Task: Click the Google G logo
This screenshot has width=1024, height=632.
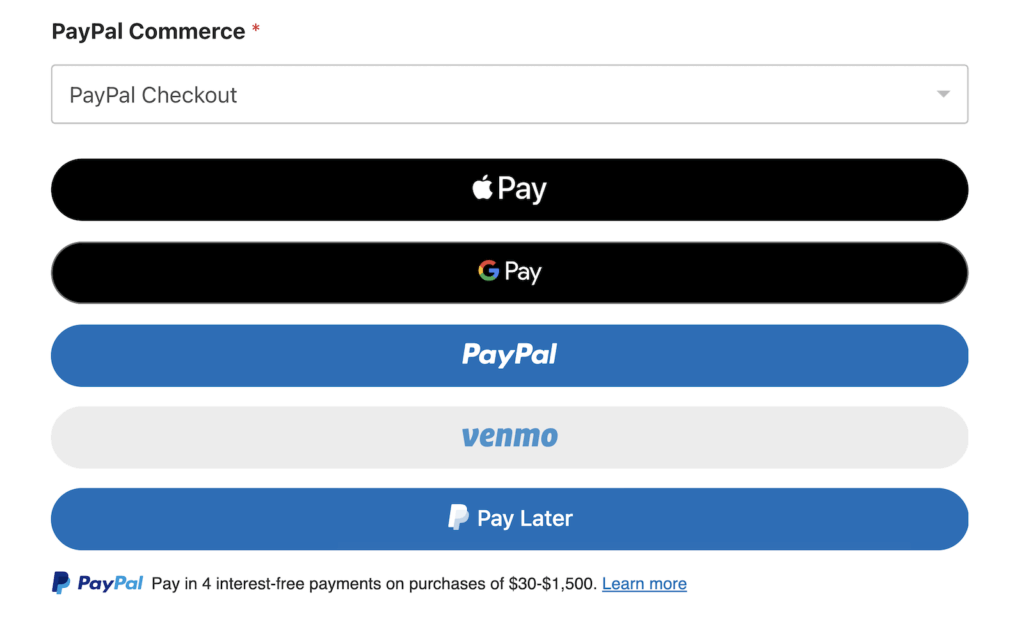Action: [488, 271]
